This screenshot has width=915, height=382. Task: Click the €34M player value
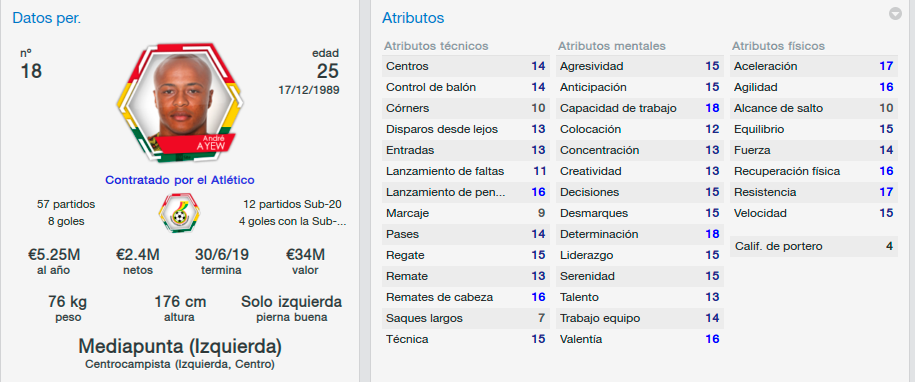[x=305, y=255]
